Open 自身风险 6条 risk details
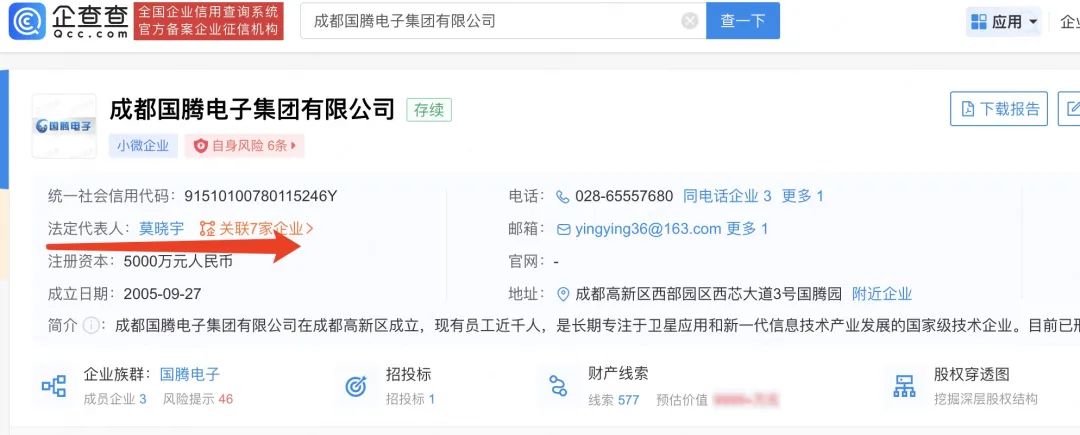 (x=245, y=146)
